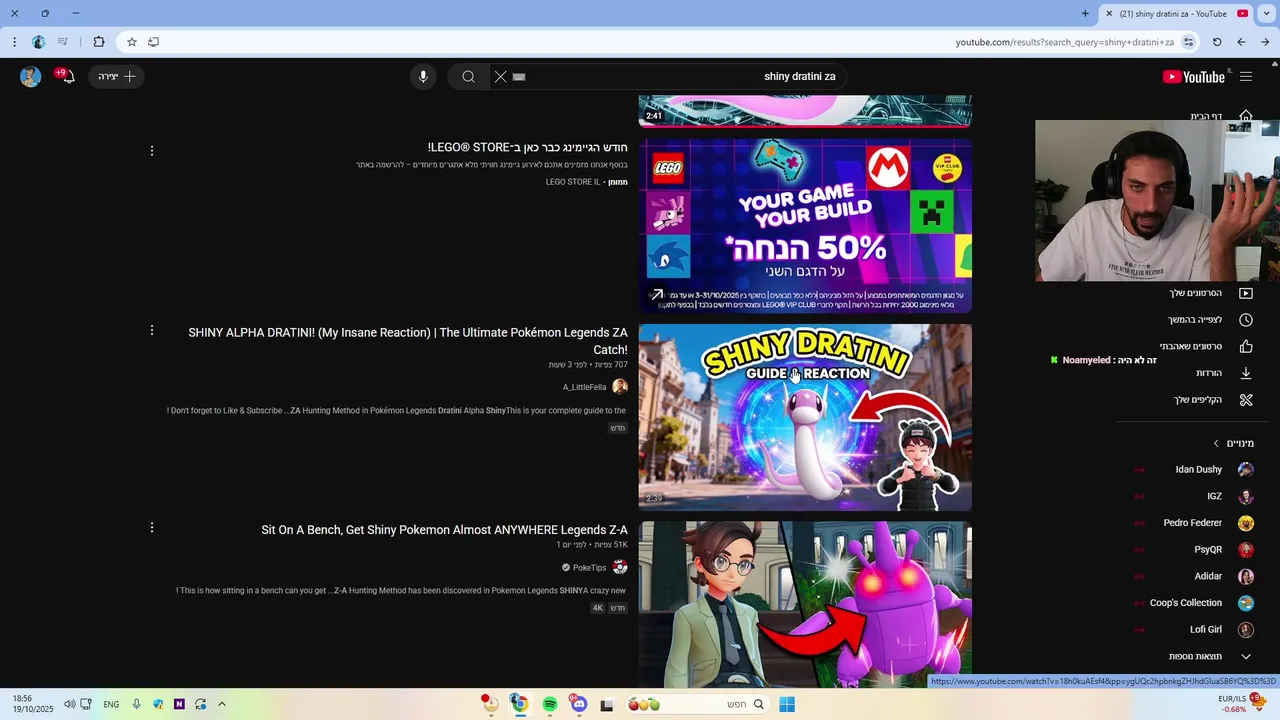This screenshot has height=720, width=1280.
Task: Open Chrome three-dot menu
Action: point(14,42)
